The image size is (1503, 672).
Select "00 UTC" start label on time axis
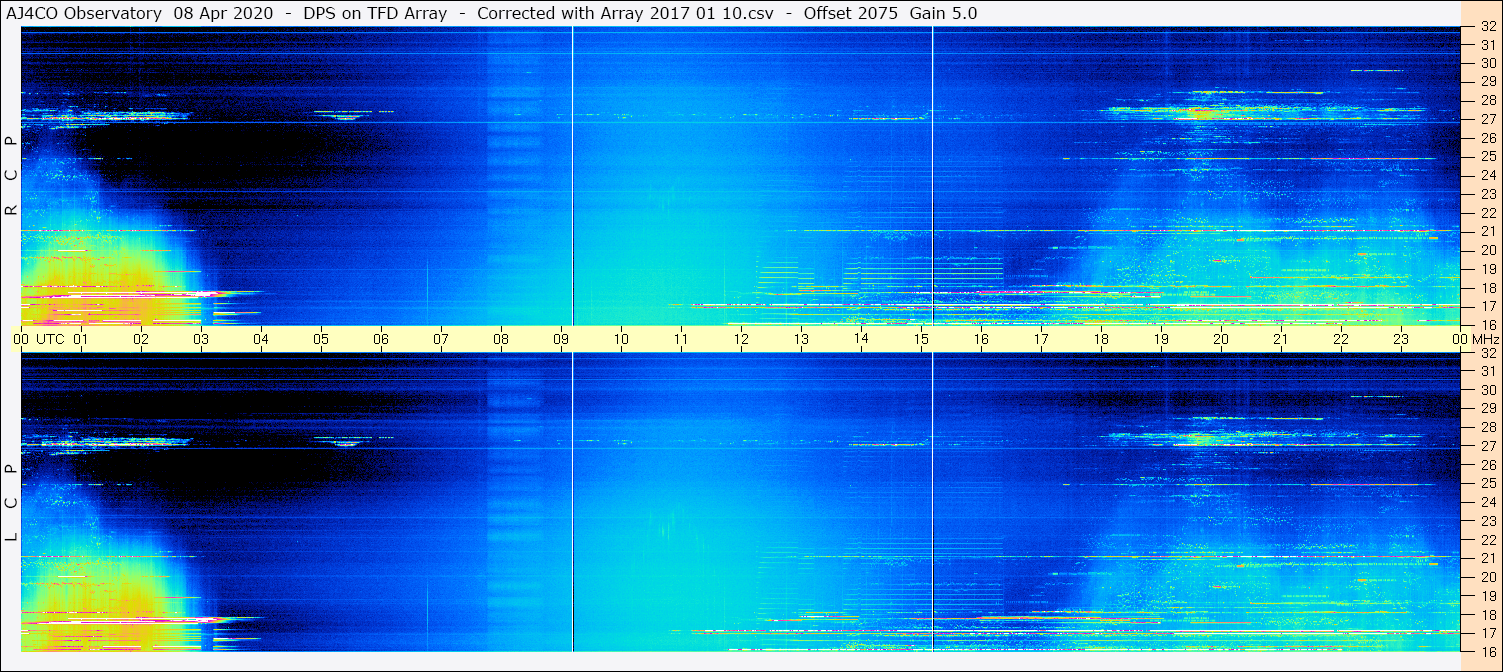click(x=39, y=339)
